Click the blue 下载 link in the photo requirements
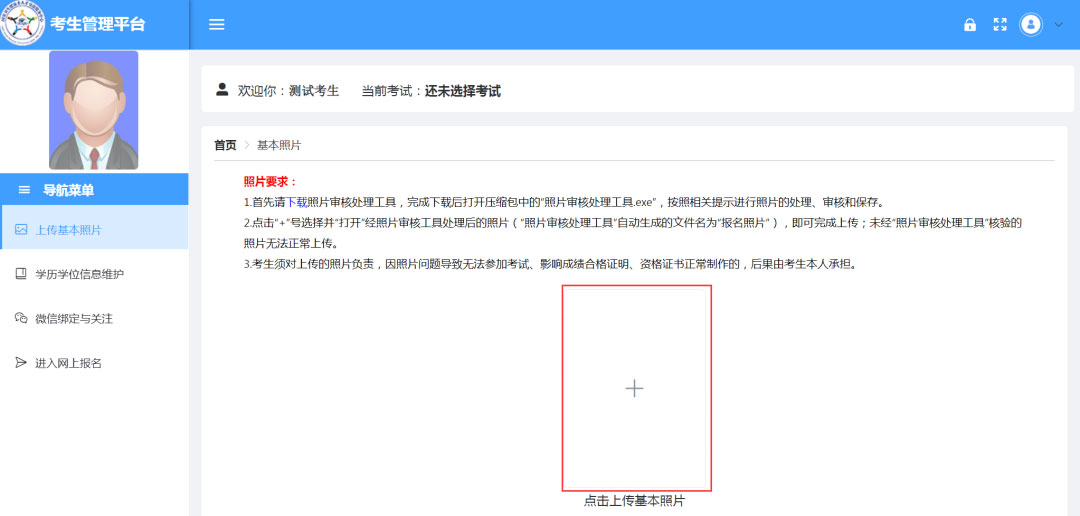The image size is (1080, 516). (297, 202)
